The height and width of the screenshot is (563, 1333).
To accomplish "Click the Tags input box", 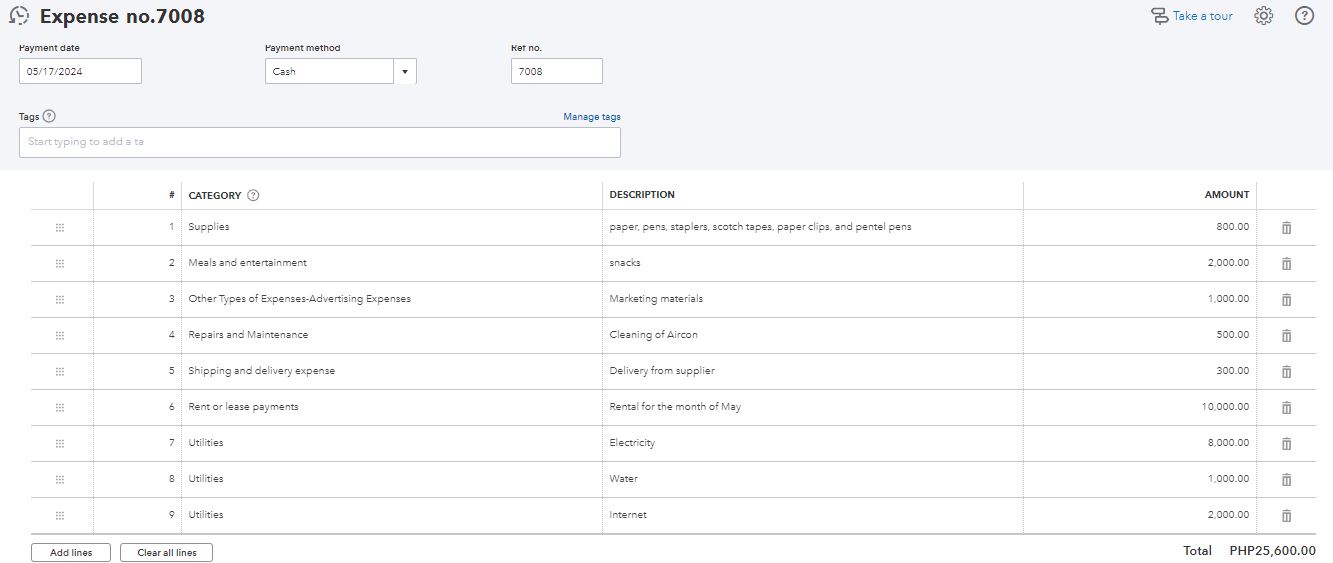I will click(x=319, y=142).
